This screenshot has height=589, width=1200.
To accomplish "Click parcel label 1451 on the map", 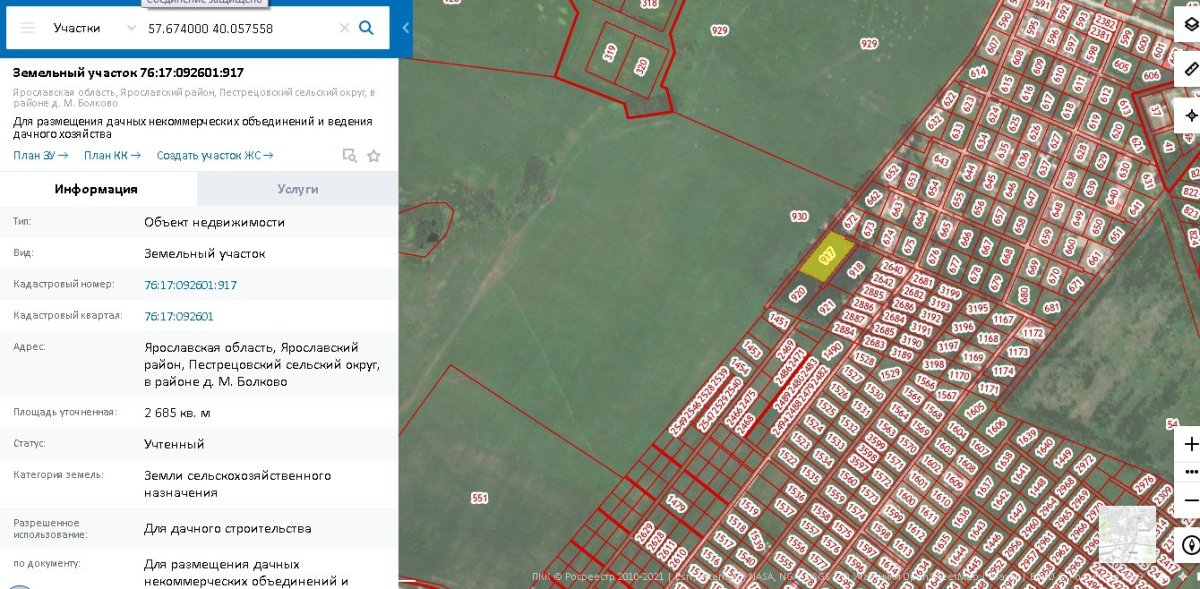I will coord(780,320).
